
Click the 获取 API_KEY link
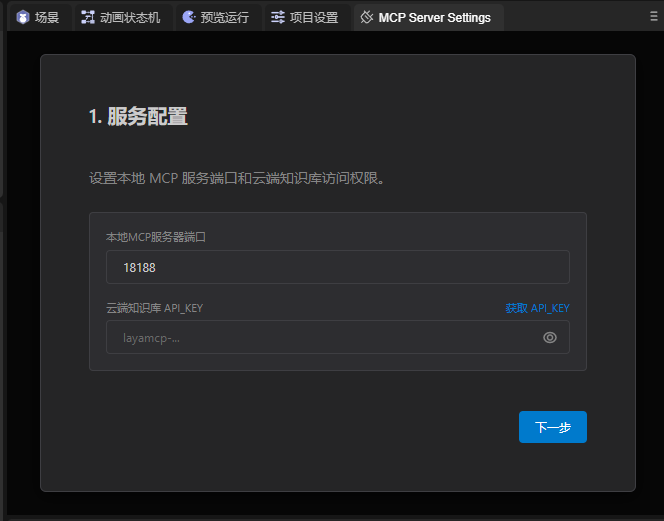(x=537, y=308)
